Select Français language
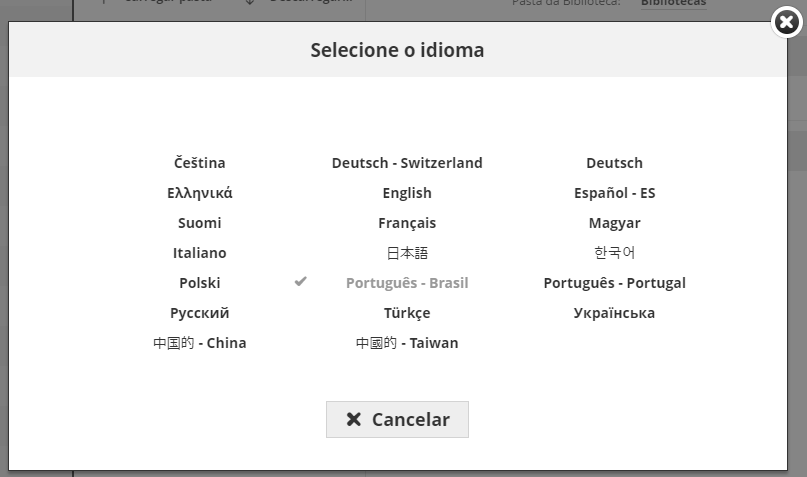This screenshot has width=807, height=477. (x=407, y=223)
